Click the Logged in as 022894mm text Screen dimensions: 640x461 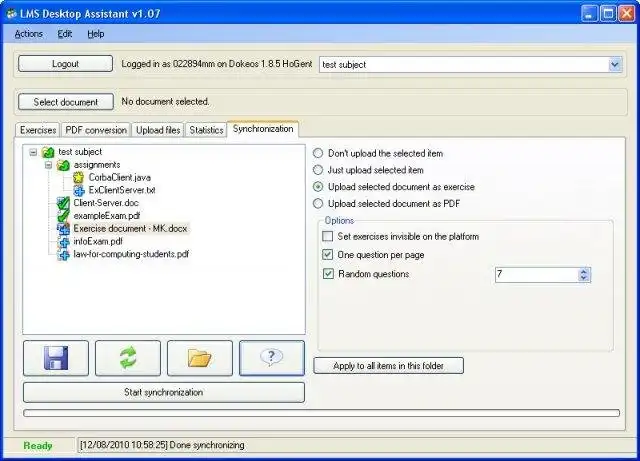217,64
